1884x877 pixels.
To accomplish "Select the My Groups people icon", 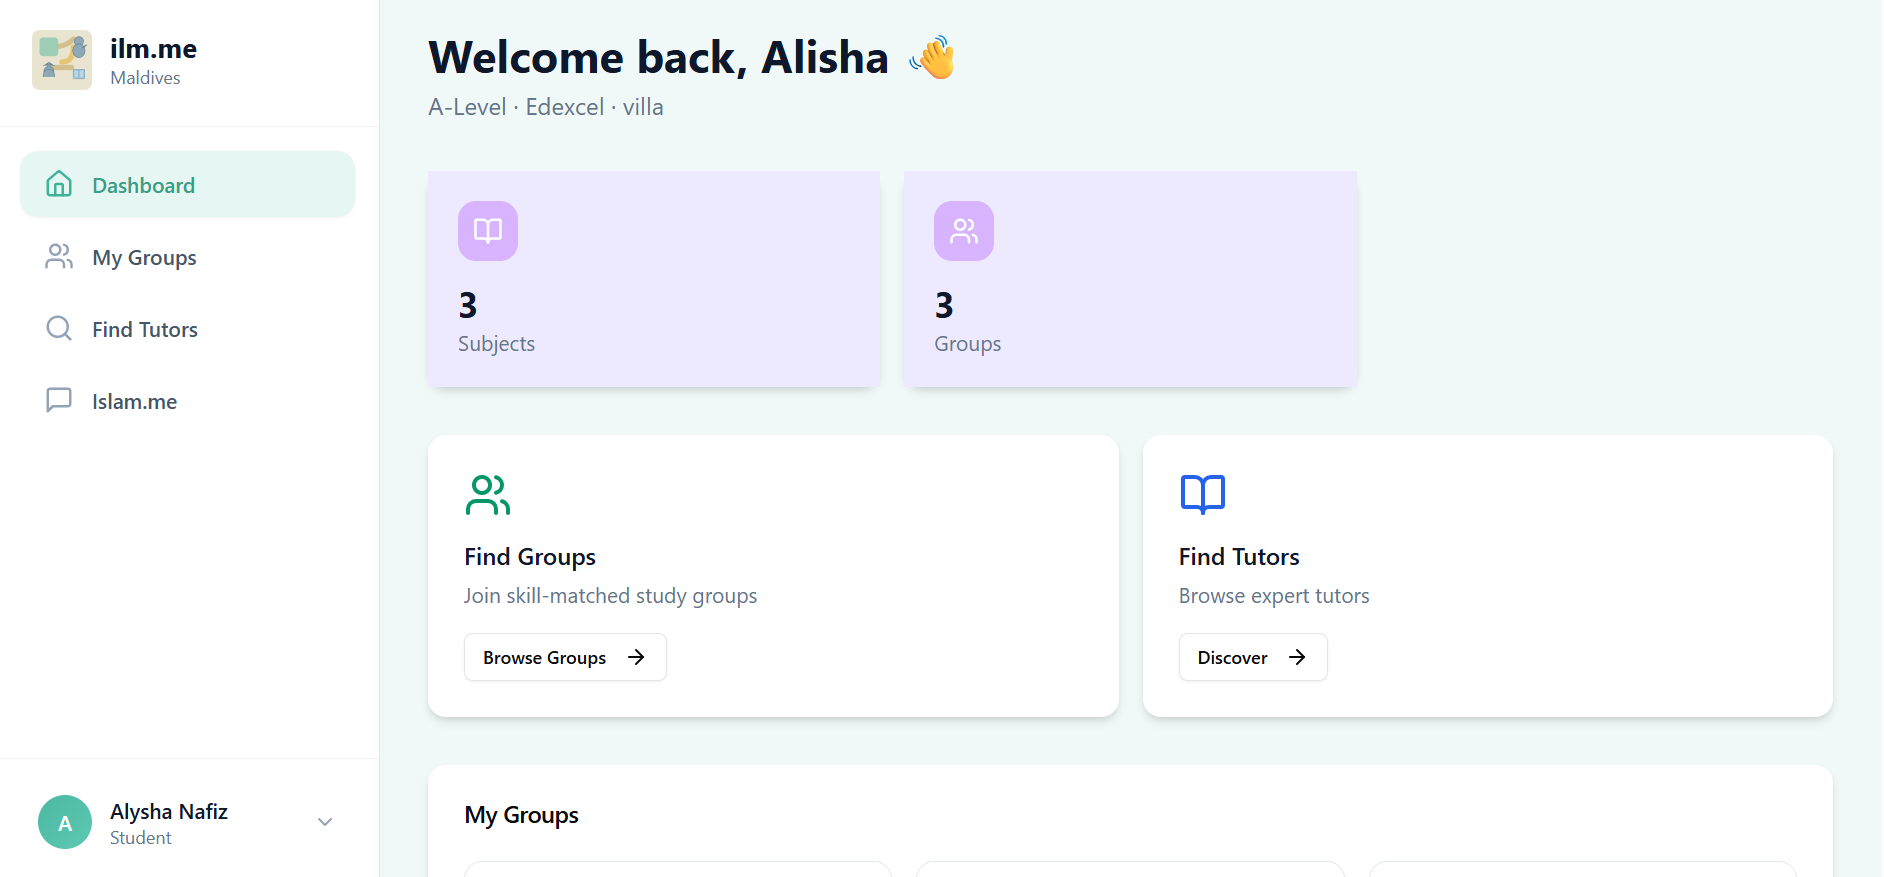I will (x=58, y=256).
